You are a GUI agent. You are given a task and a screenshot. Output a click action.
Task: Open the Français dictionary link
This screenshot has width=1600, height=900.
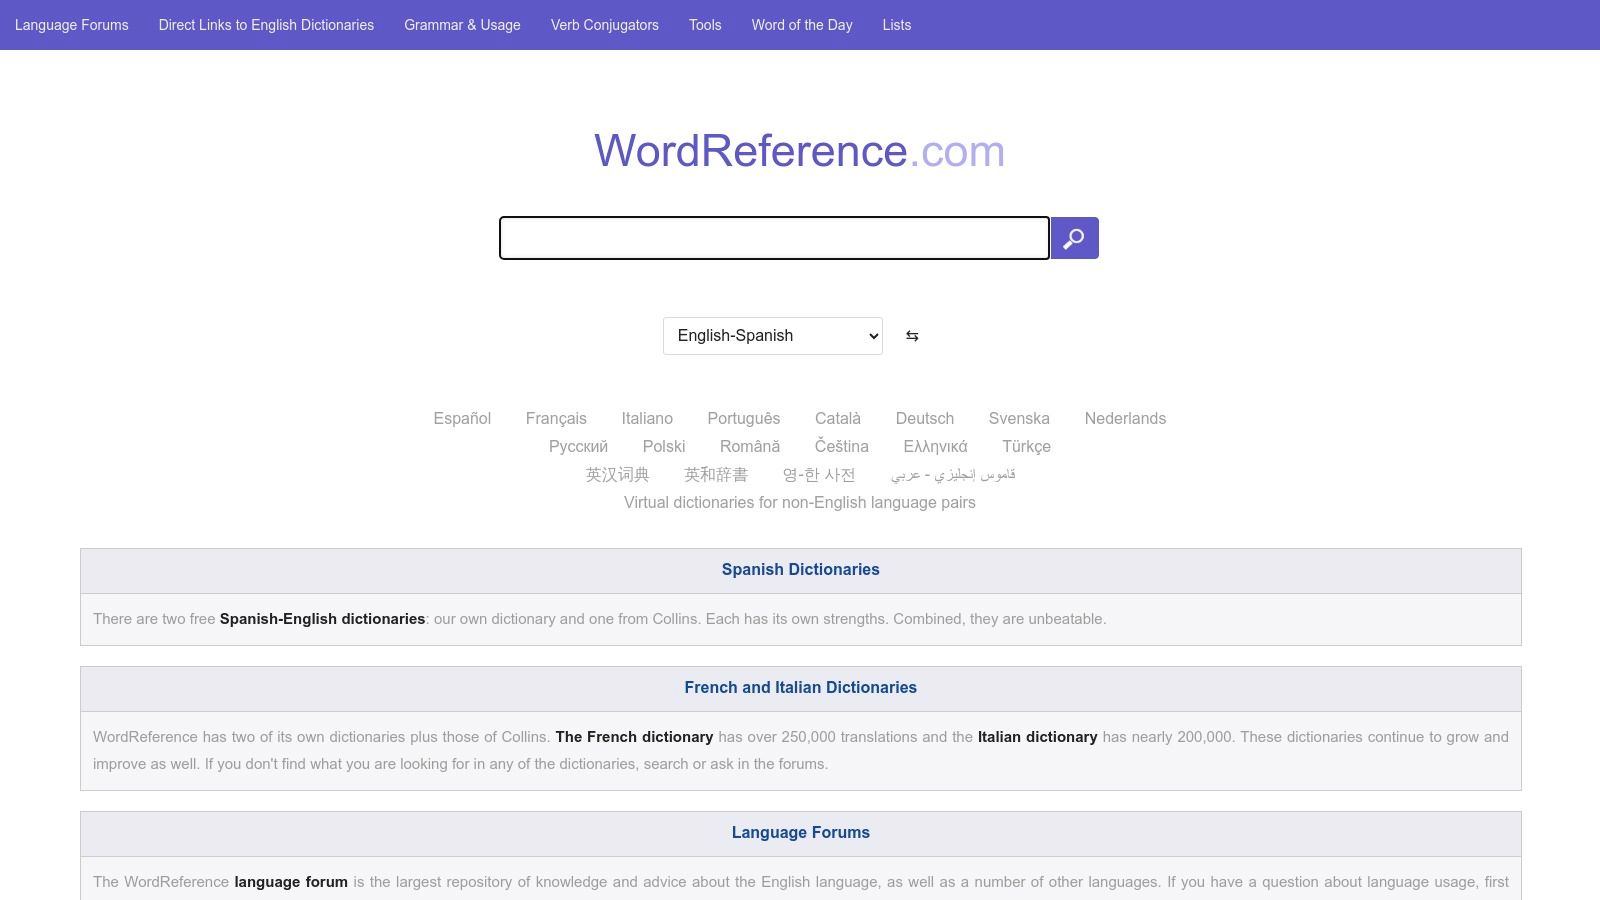point(556,418)
